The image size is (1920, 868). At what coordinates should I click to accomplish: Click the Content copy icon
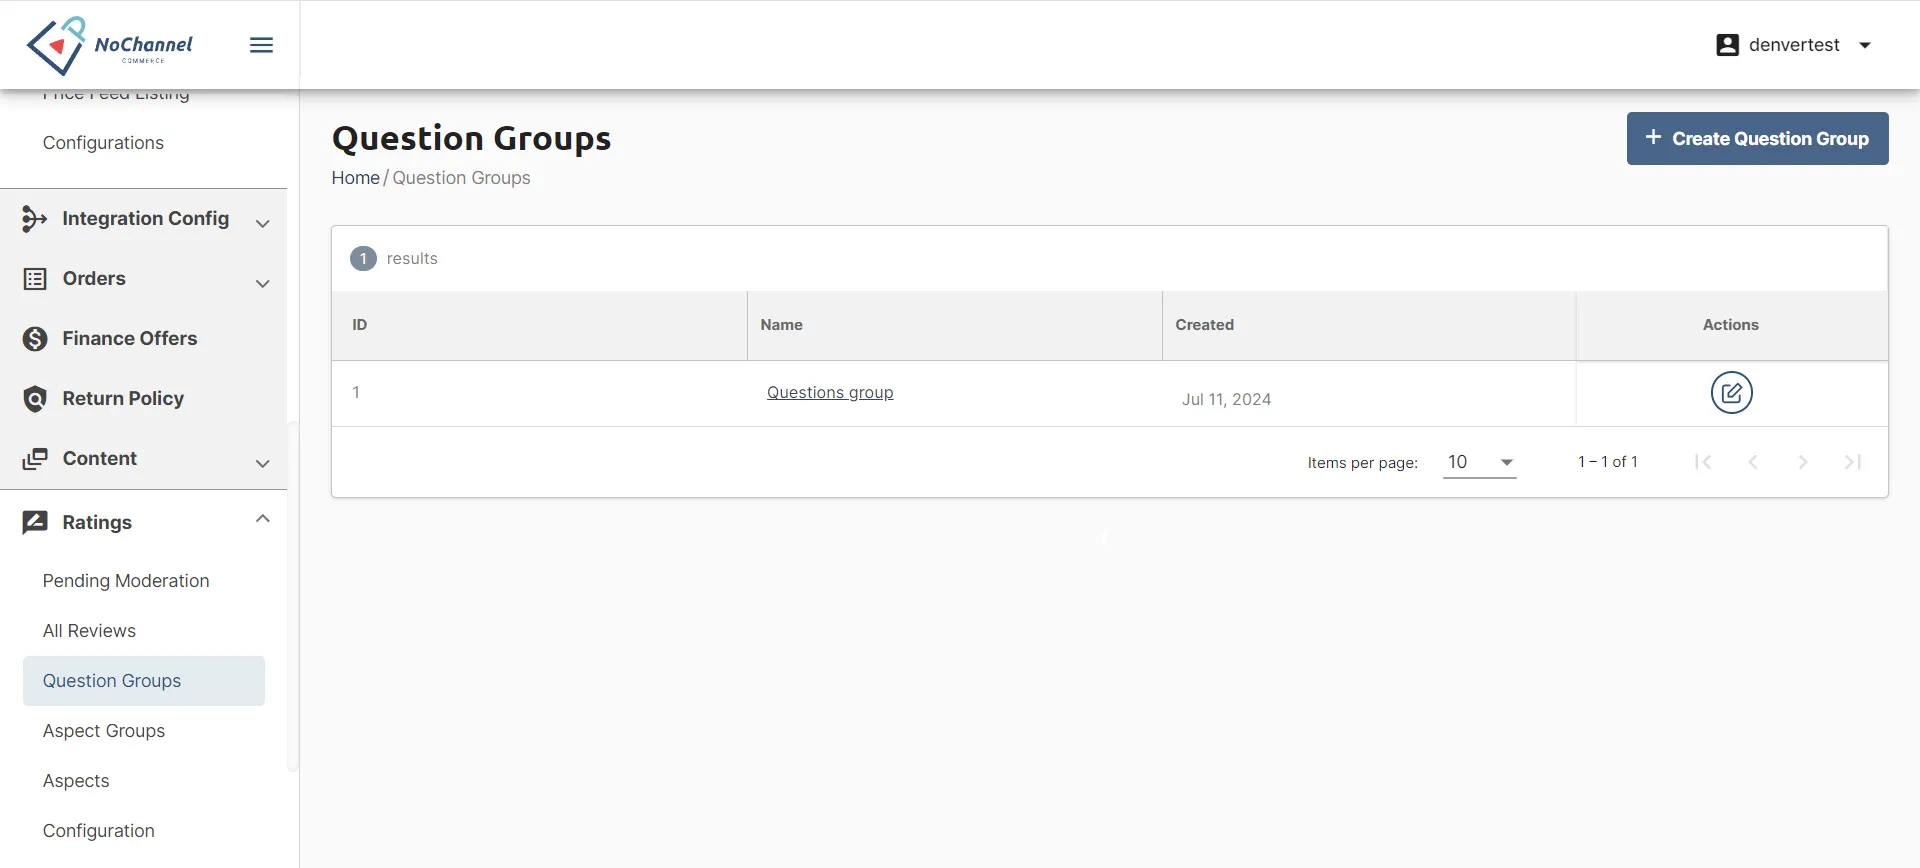coord(35,459)
